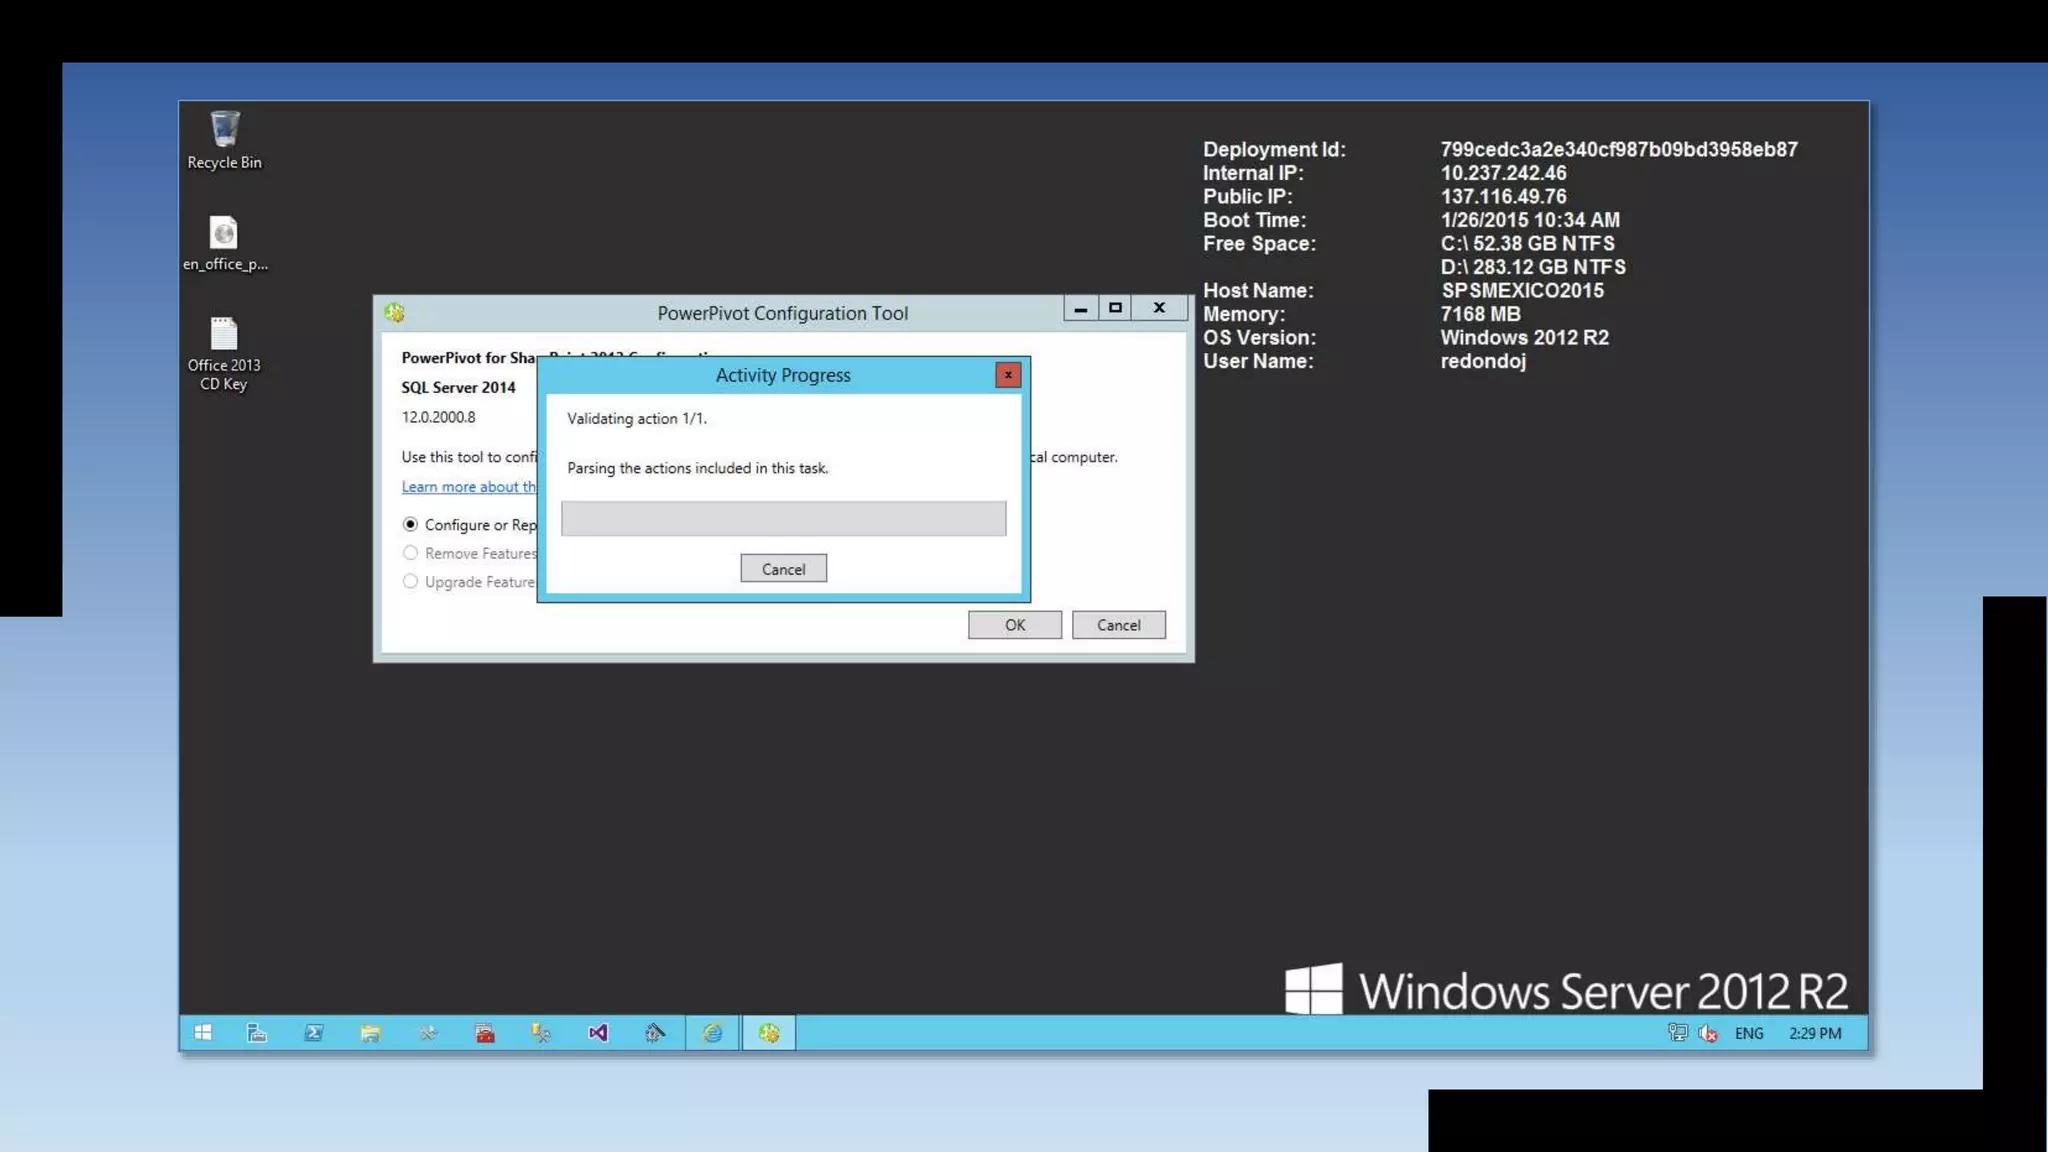Click Cancel in the PowerPivot Configuration Tool window
The image size is (2048, 1152).
(1118, 625)
